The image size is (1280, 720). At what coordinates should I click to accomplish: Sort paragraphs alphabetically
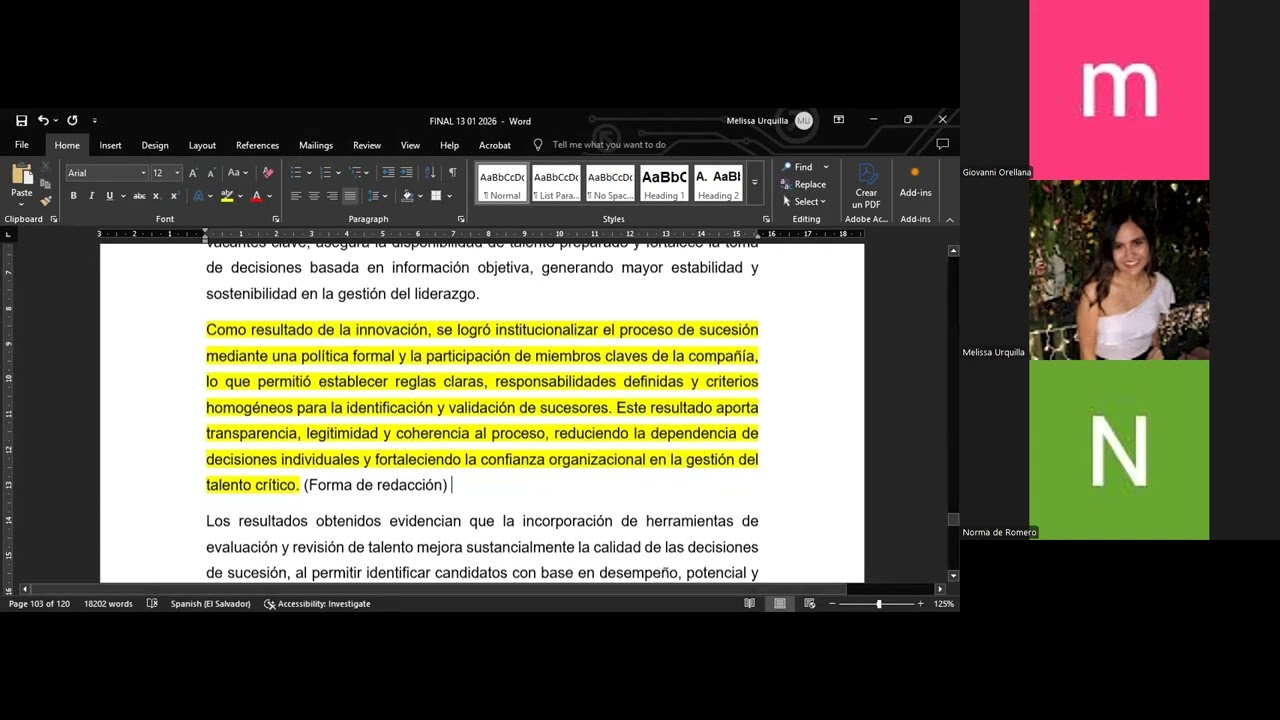tap(430, 173)
